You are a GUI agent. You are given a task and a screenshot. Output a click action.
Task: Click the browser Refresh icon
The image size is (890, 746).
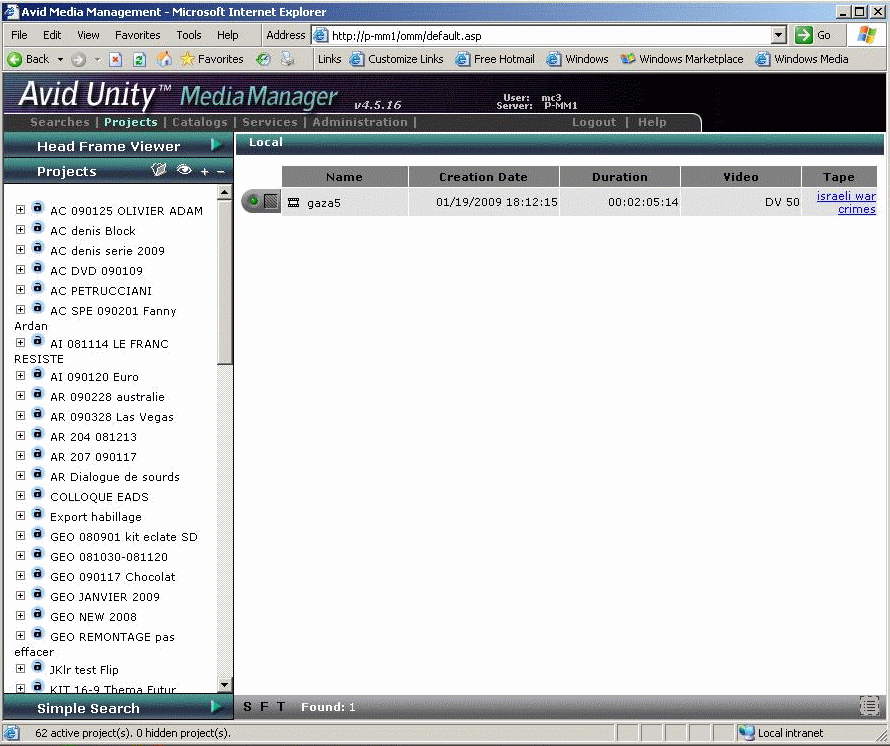pos(139,59)
